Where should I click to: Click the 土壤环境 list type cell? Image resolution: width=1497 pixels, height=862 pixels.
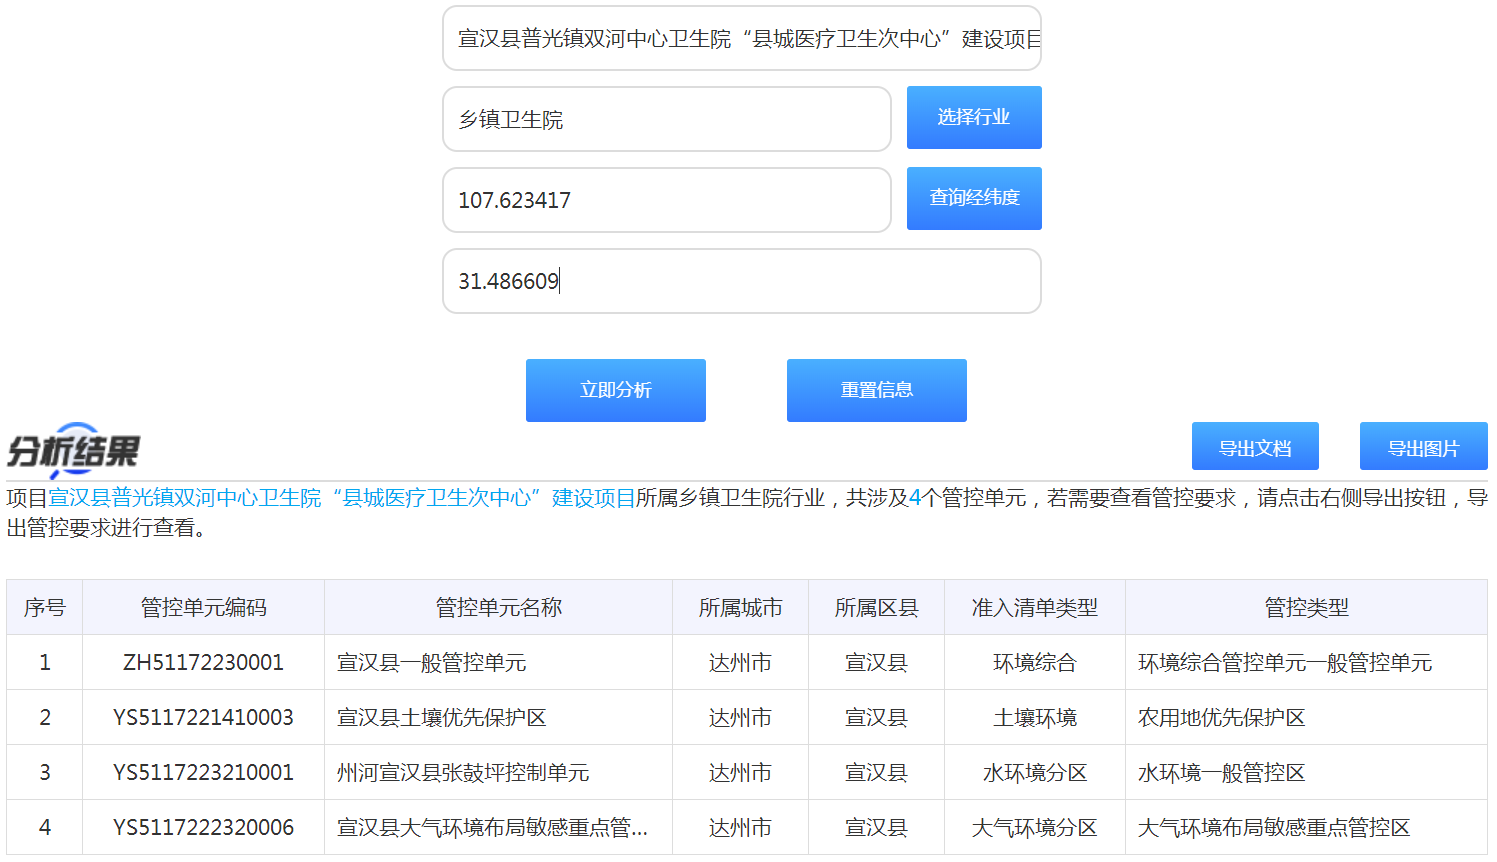click(1035, 717)
